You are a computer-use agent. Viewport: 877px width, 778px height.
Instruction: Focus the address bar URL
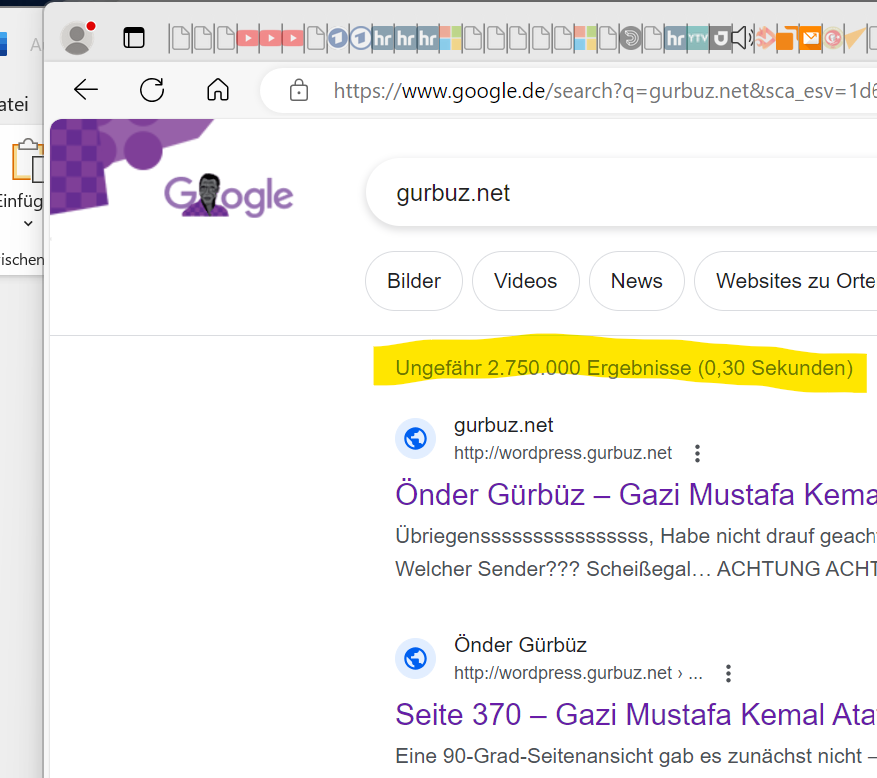604,90
